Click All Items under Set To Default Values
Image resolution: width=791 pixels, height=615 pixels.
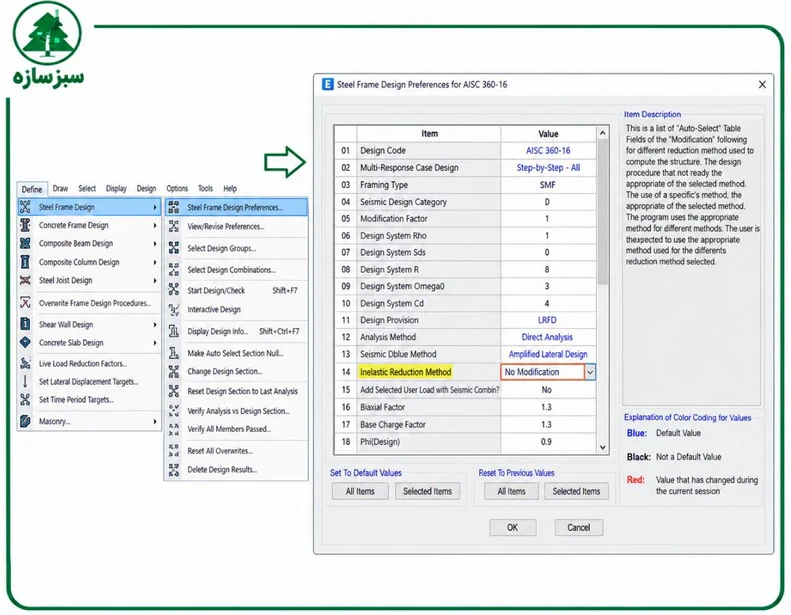[x=360, y=491]
